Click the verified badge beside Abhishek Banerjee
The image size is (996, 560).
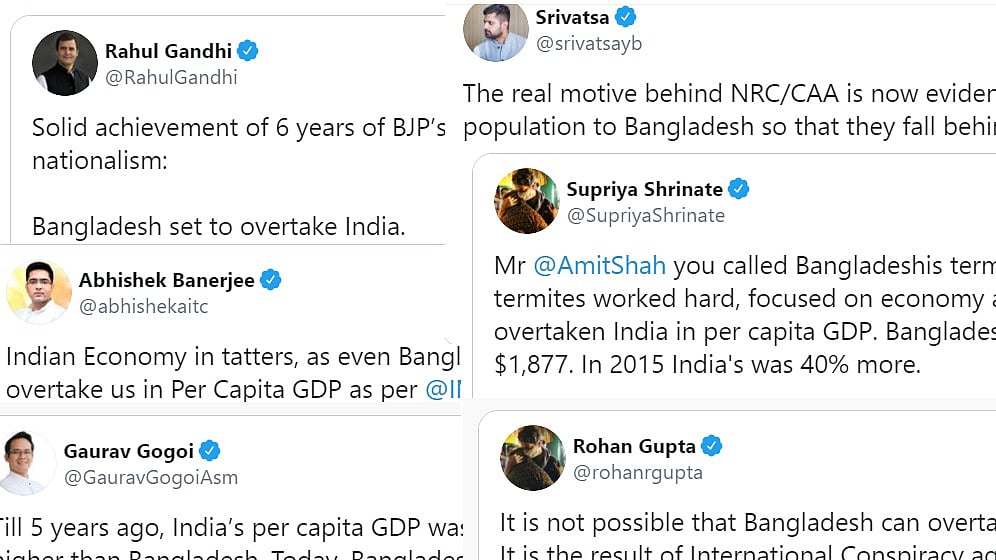(x=271, y=280)
